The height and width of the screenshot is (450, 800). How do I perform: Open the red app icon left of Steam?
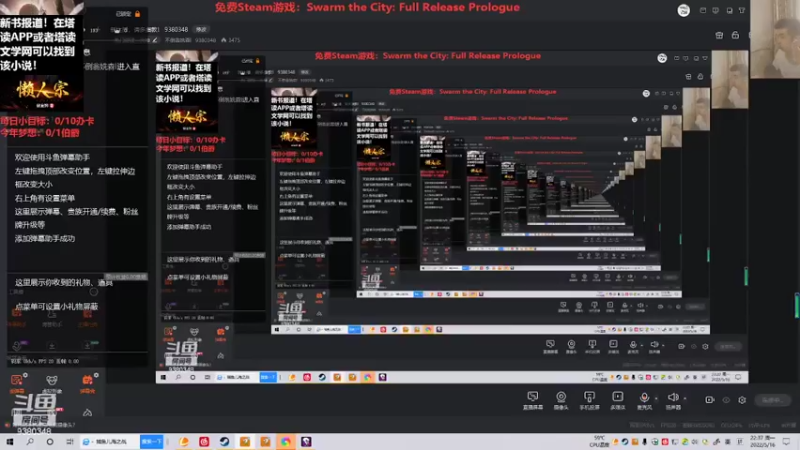(x=204, y=442)
